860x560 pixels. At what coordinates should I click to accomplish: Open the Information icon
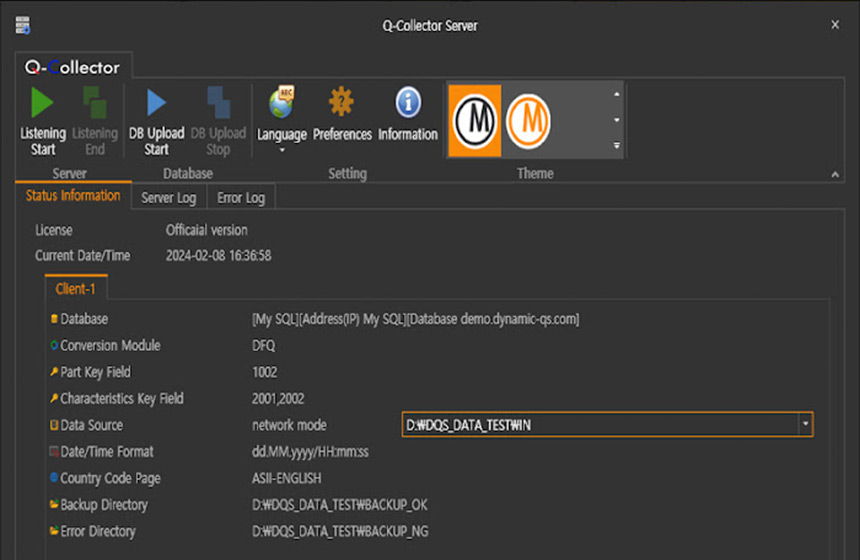point(408,103)
